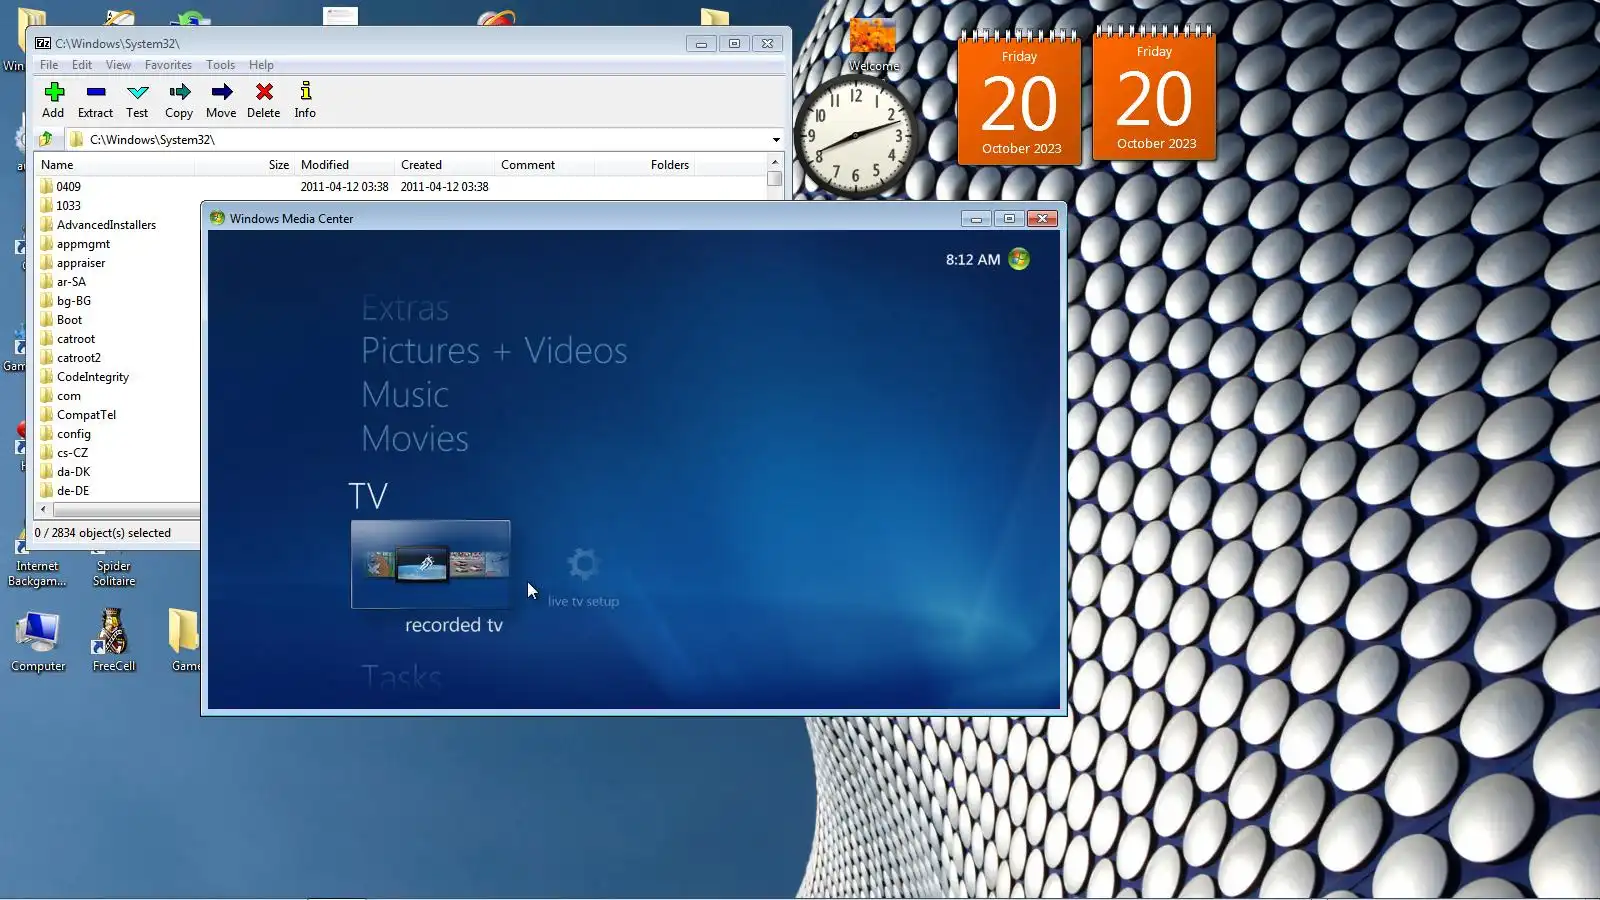Click the Copy toolbar icon
Viewport: 1600px width, 900px height.
[x=179, y=100]
